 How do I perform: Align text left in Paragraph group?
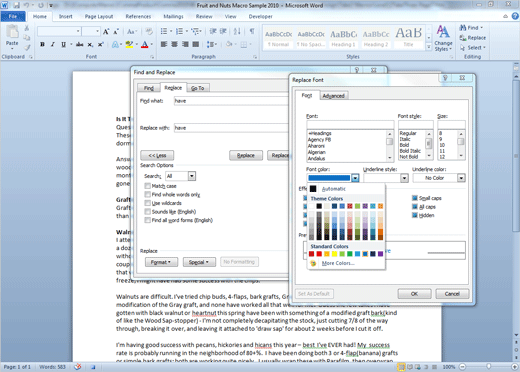click(x=164, y=44)
